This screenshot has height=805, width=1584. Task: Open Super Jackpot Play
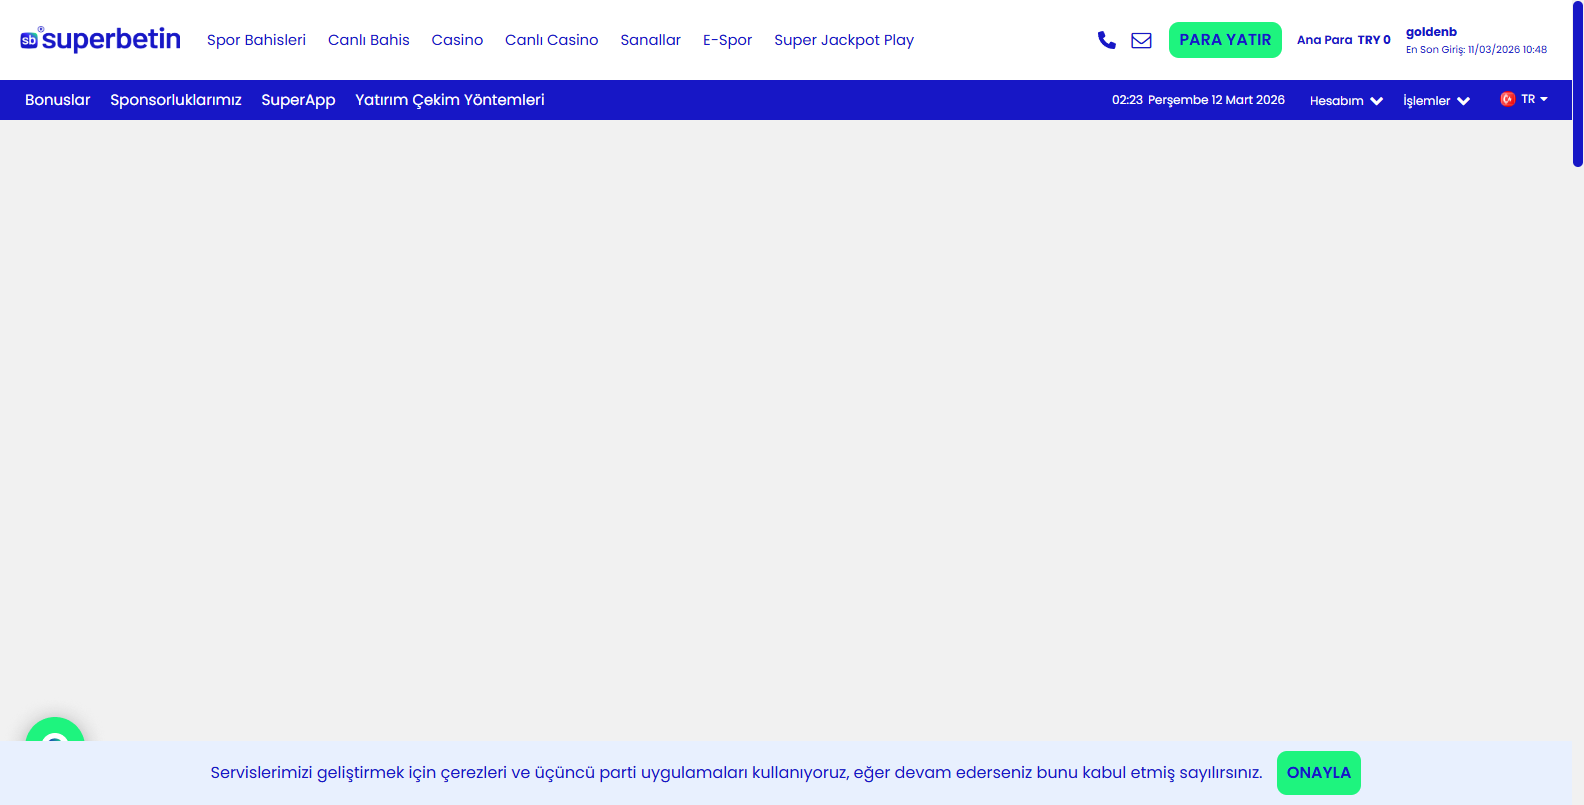tap(844, 40)
